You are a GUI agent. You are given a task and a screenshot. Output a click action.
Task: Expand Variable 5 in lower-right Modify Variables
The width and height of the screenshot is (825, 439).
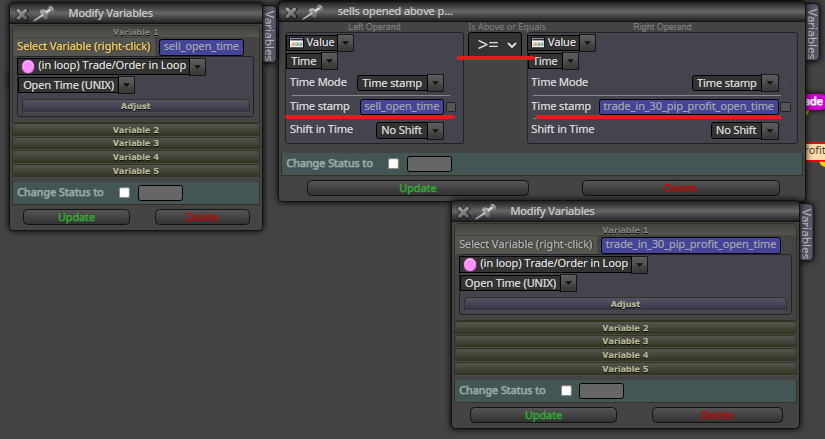(625, 369)
